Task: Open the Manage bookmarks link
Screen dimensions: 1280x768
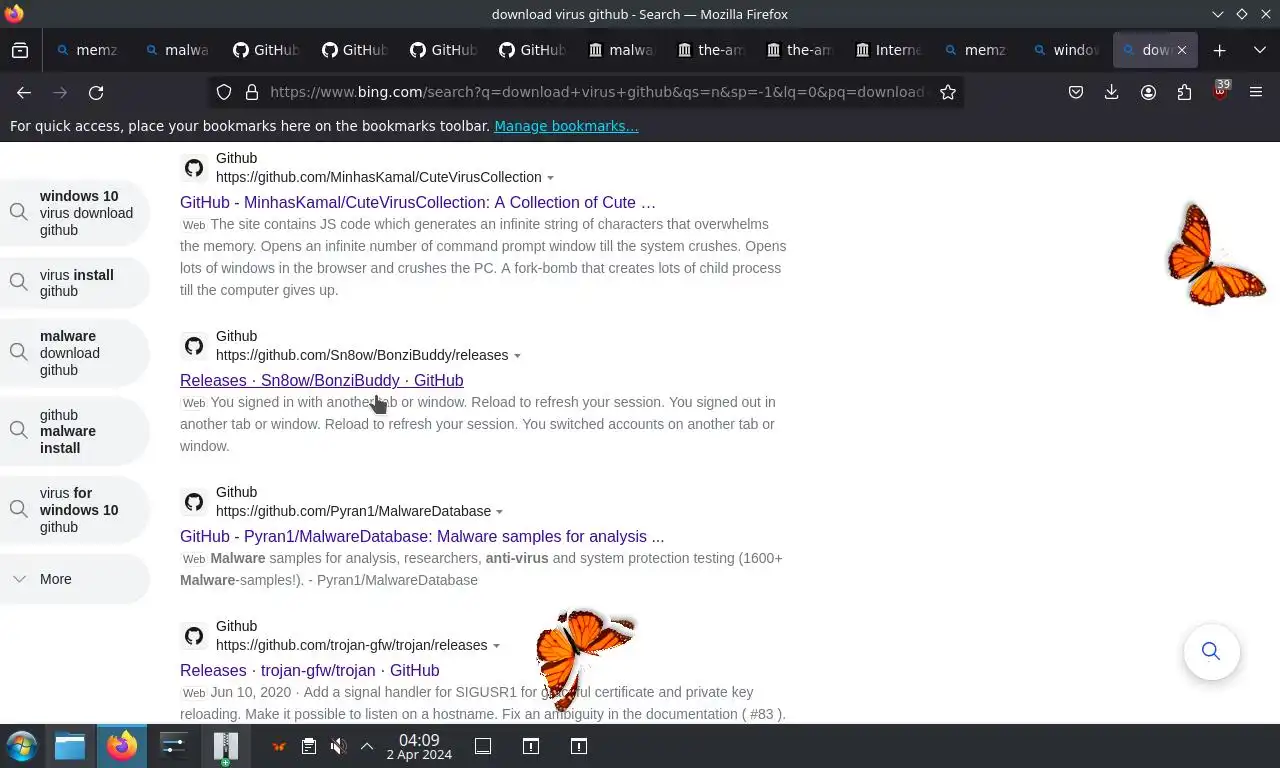Action: point(566,126)
